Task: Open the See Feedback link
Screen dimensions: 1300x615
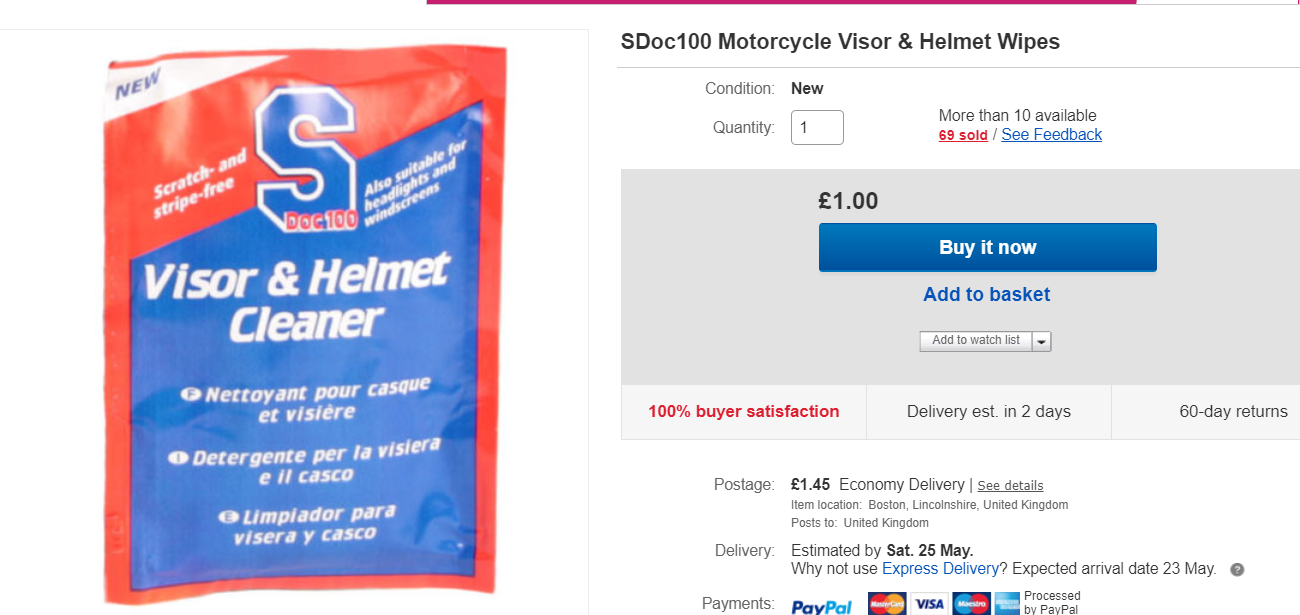Action: click(1051, 135)
